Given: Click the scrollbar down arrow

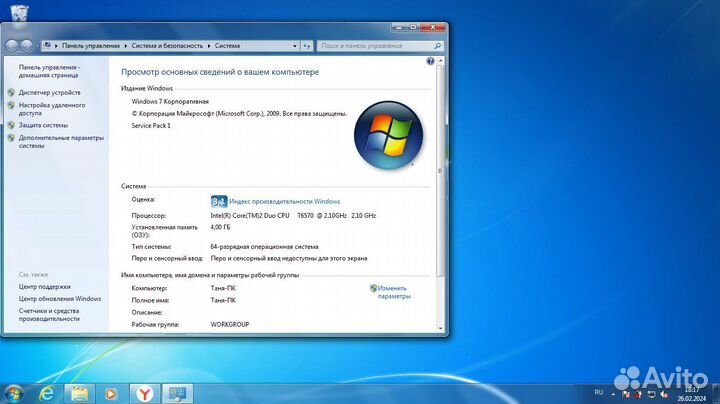Looking at the screenshot, I should click(440, 328).
